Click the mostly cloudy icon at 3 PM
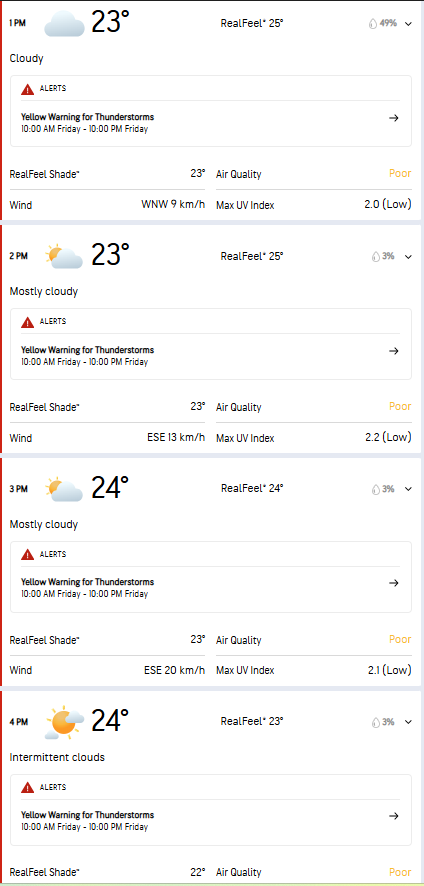This screenshot has width=424, height=886. point(64,489)
